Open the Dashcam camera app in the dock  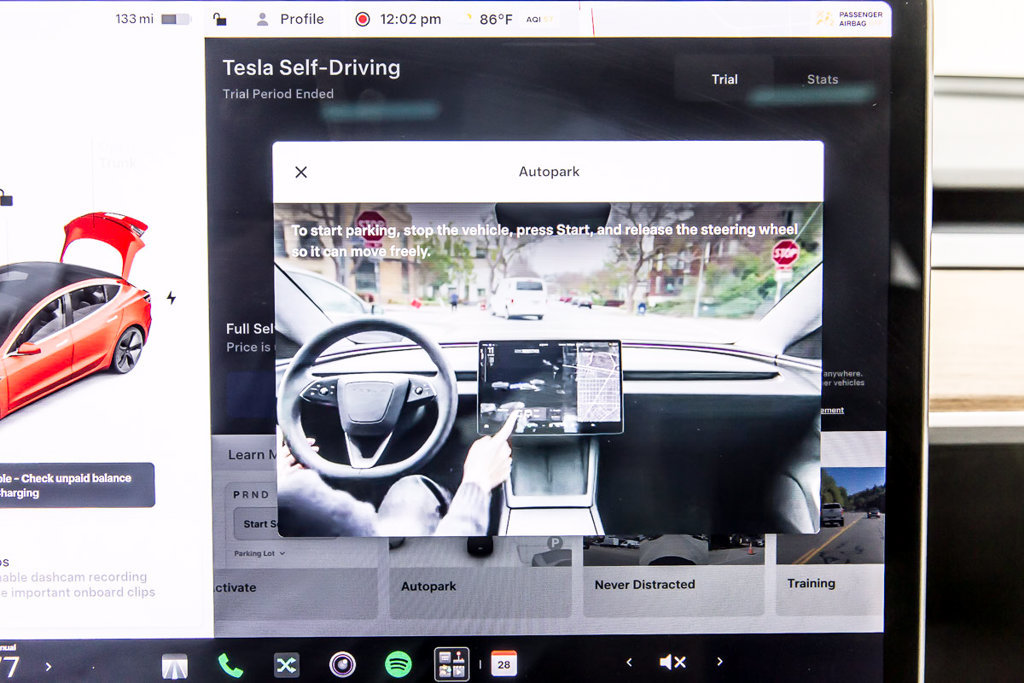342,665
